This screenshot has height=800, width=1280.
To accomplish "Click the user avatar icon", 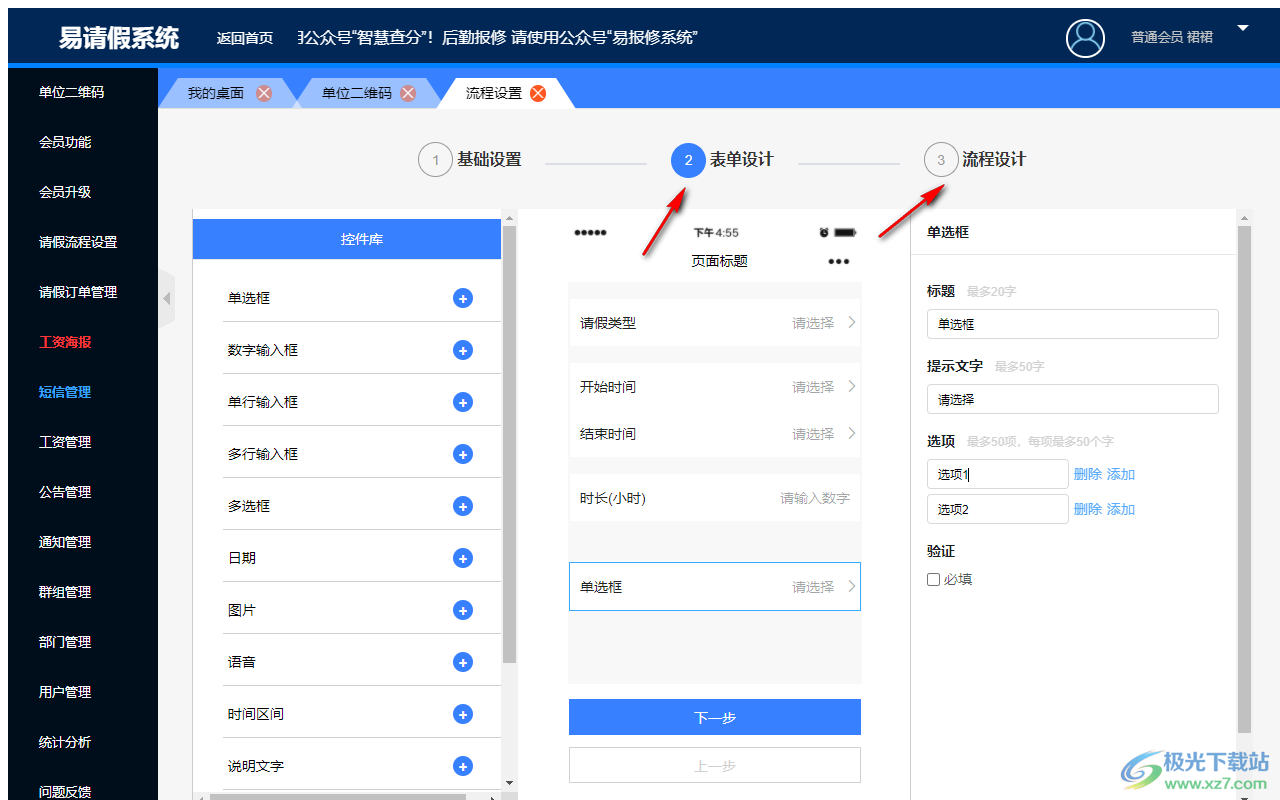I will tap(1085, 38).
